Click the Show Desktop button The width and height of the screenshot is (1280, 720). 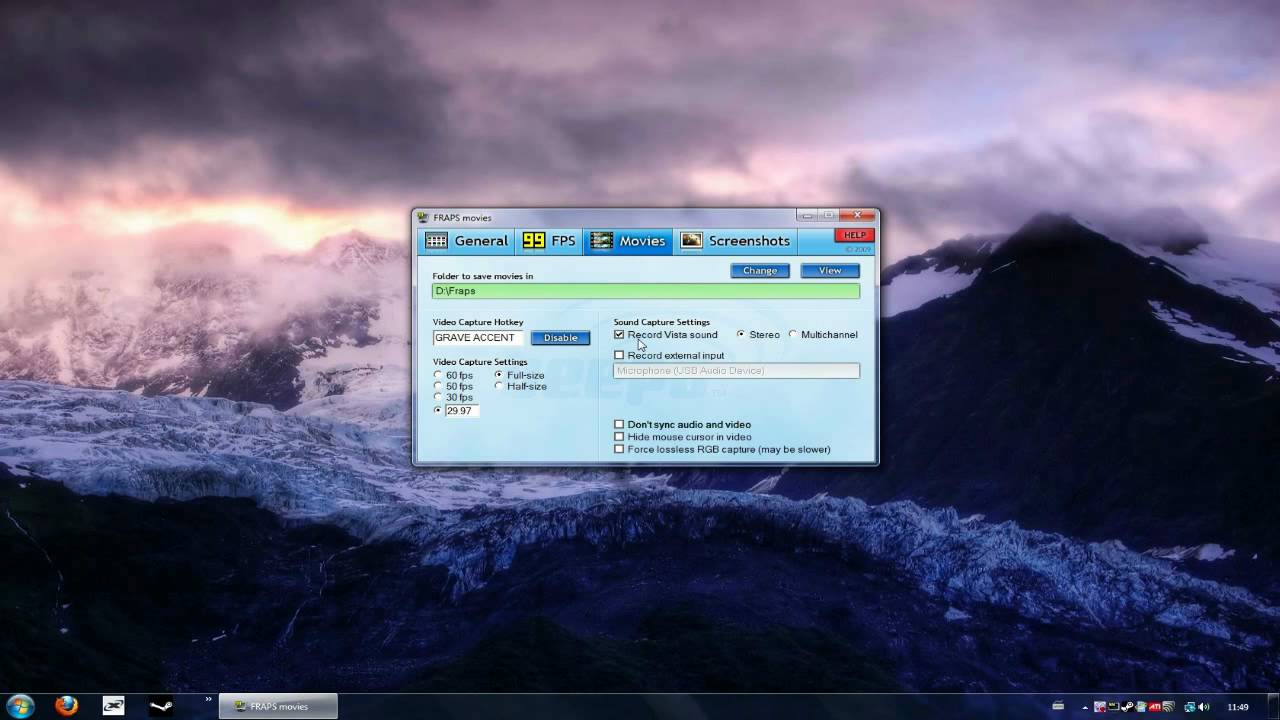coord(1273,706)
